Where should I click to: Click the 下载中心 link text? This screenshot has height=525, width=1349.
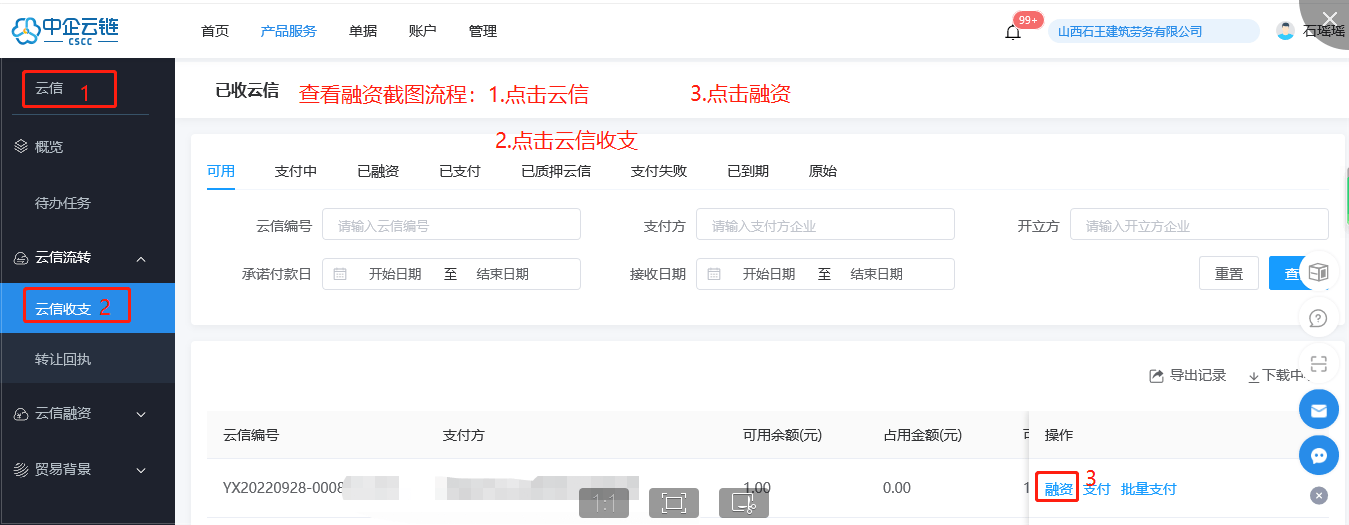pos(1286,376)
